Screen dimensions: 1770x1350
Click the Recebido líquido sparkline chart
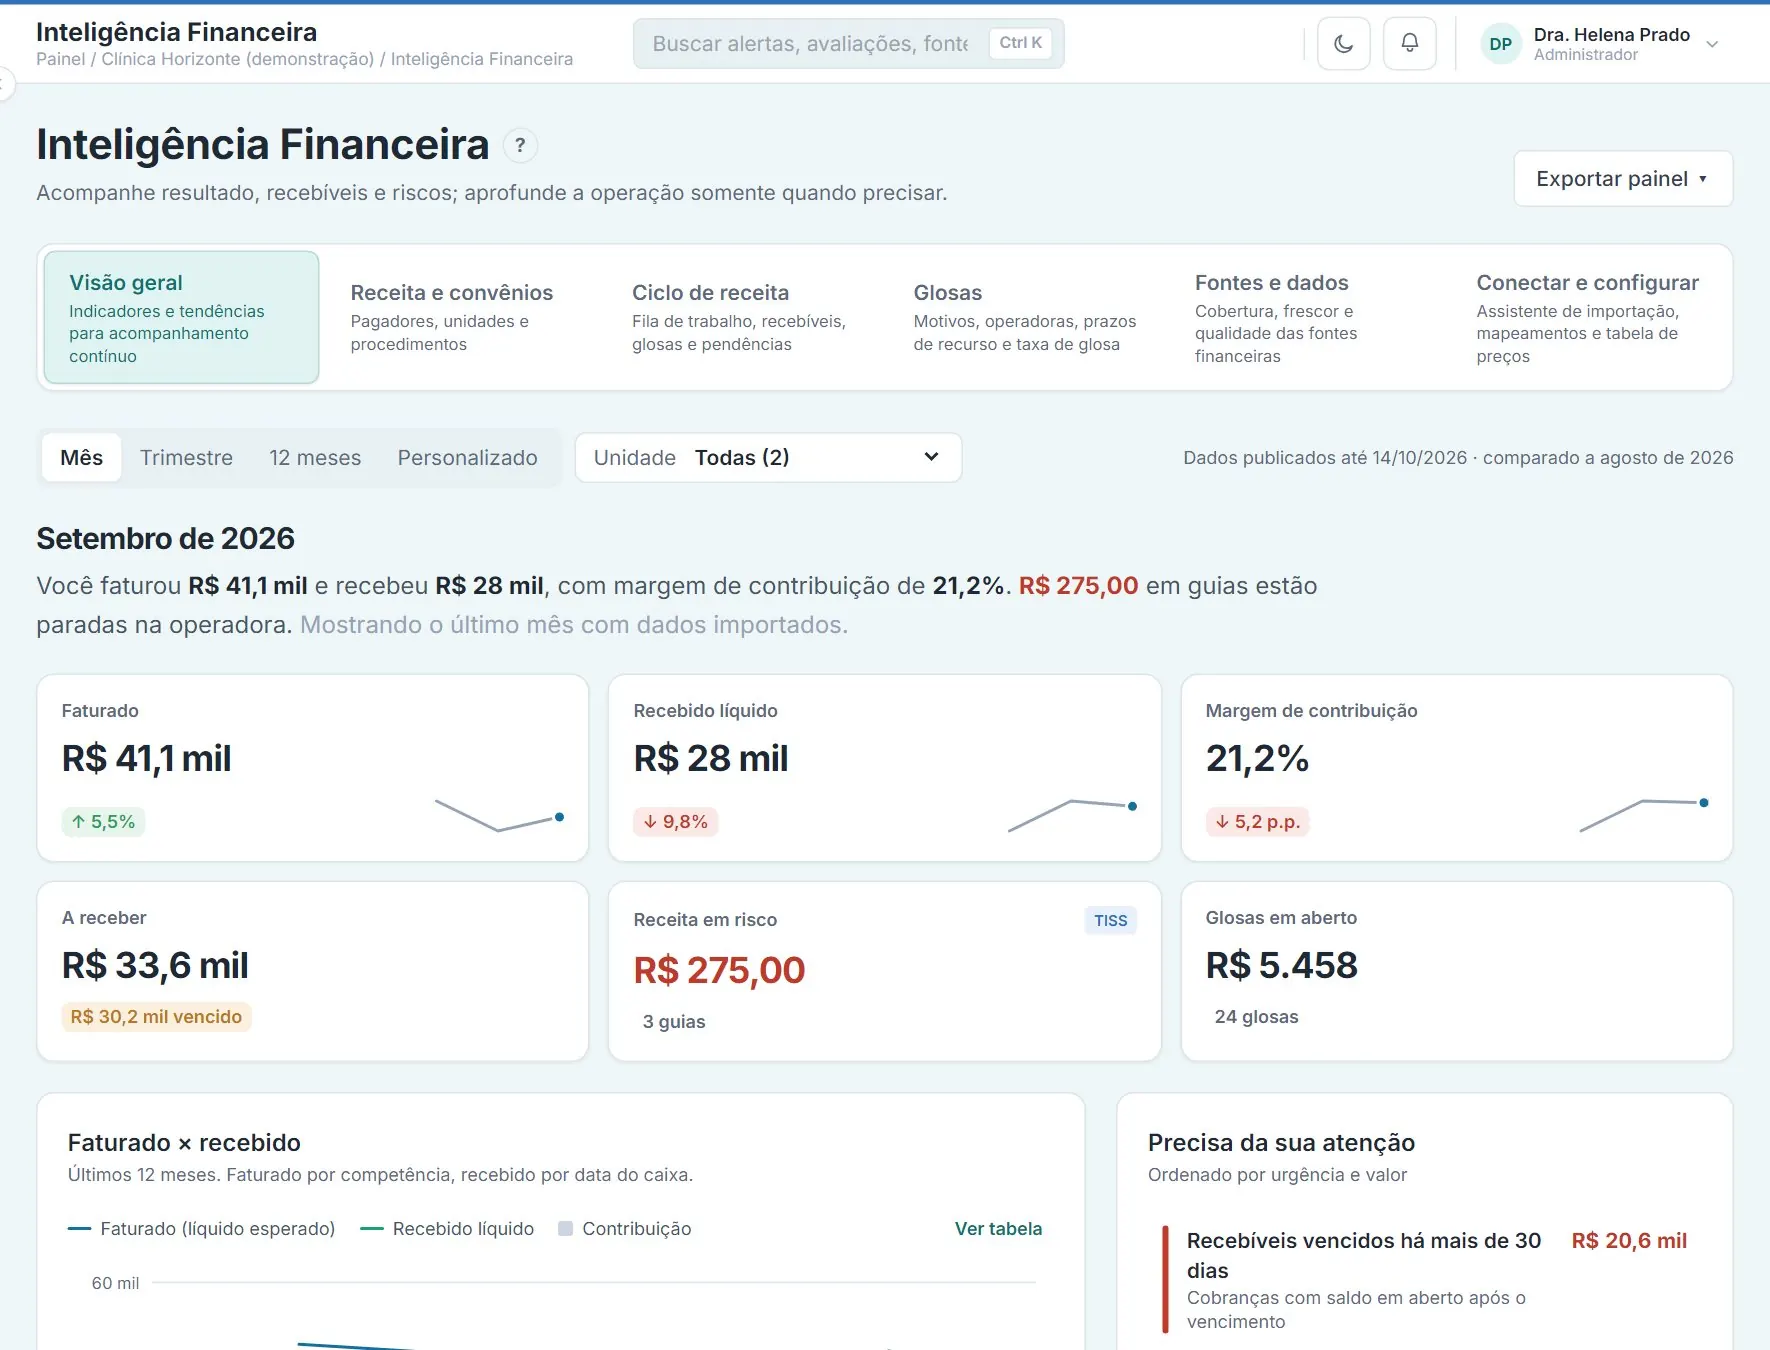pos(1072,815)
